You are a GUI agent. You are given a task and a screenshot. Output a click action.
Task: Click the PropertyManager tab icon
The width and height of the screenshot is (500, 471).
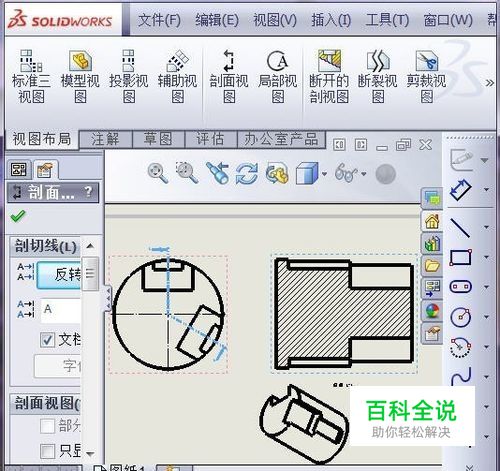(x=45, y=170)
